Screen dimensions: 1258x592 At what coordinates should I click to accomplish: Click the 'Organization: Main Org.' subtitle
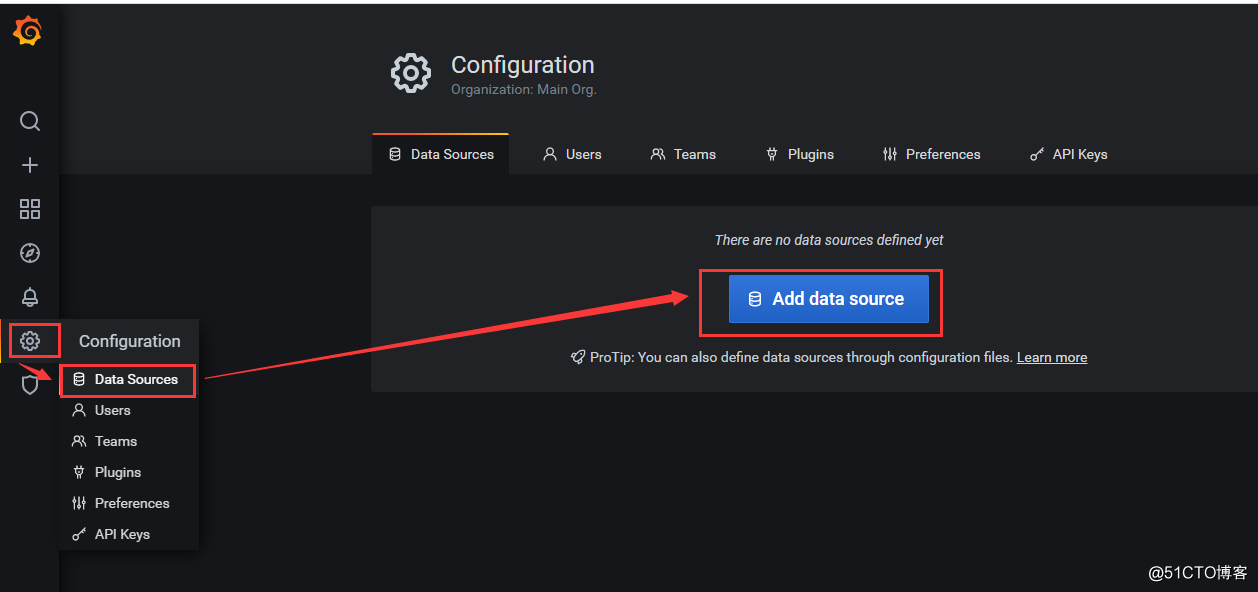coord(523,89)
